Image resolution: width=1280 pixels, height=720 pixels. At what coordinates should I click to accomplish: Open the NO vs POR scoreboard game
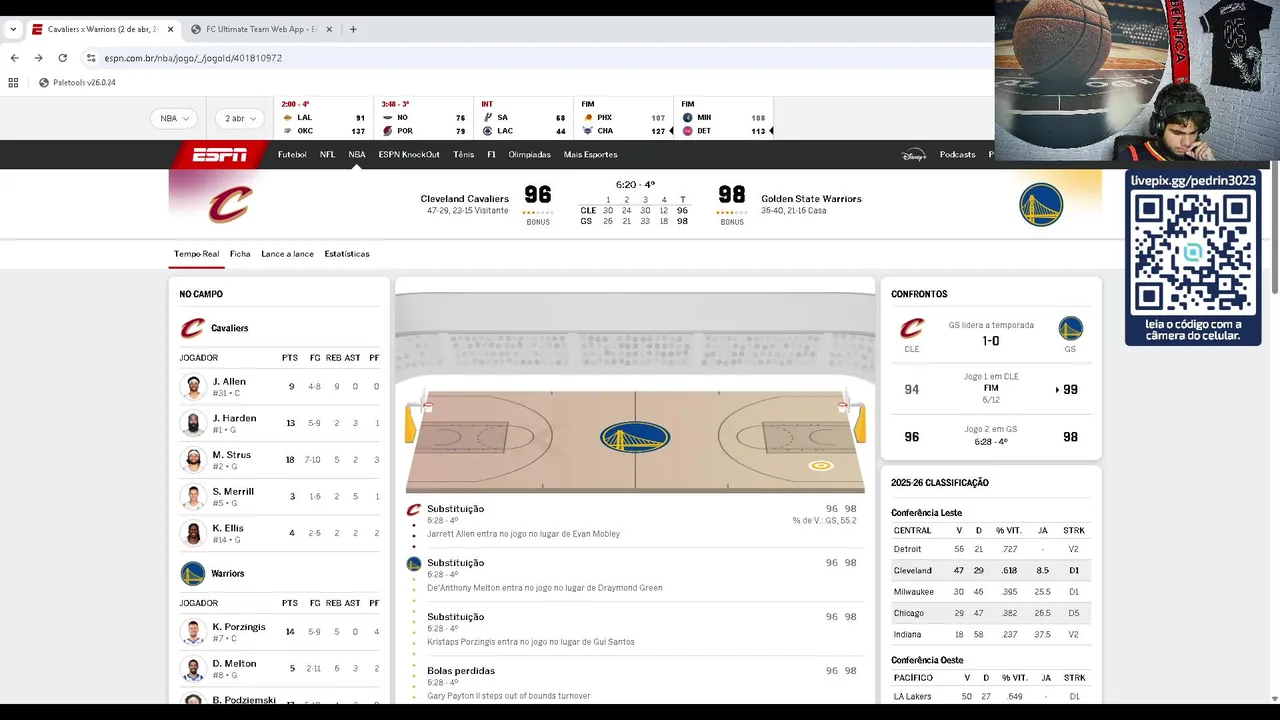[424, 118]
